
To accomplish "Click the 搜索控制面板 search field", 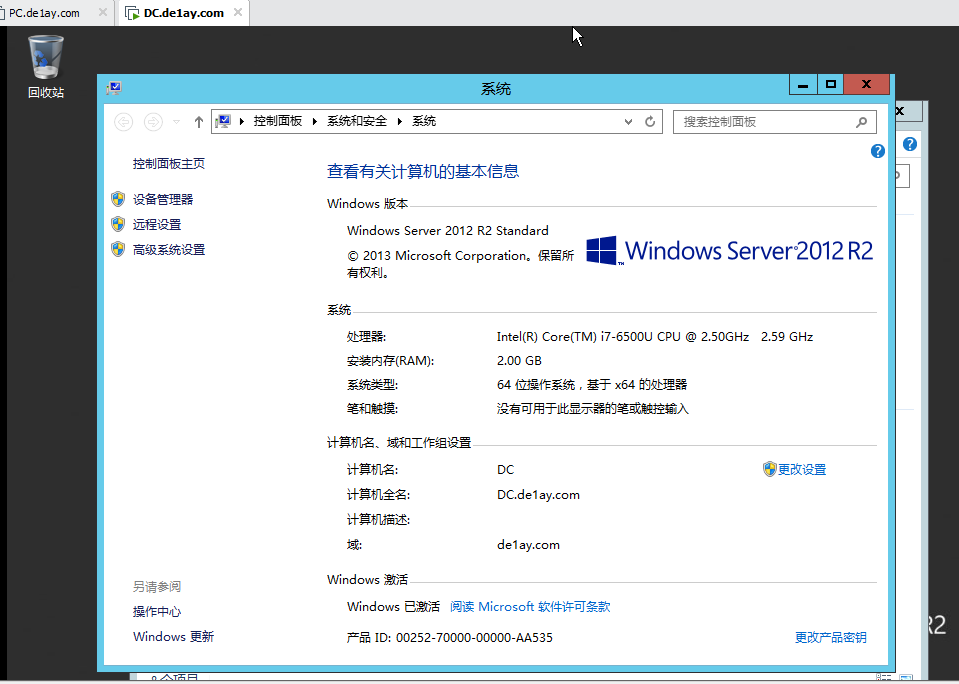I will (x=775, y=122).
